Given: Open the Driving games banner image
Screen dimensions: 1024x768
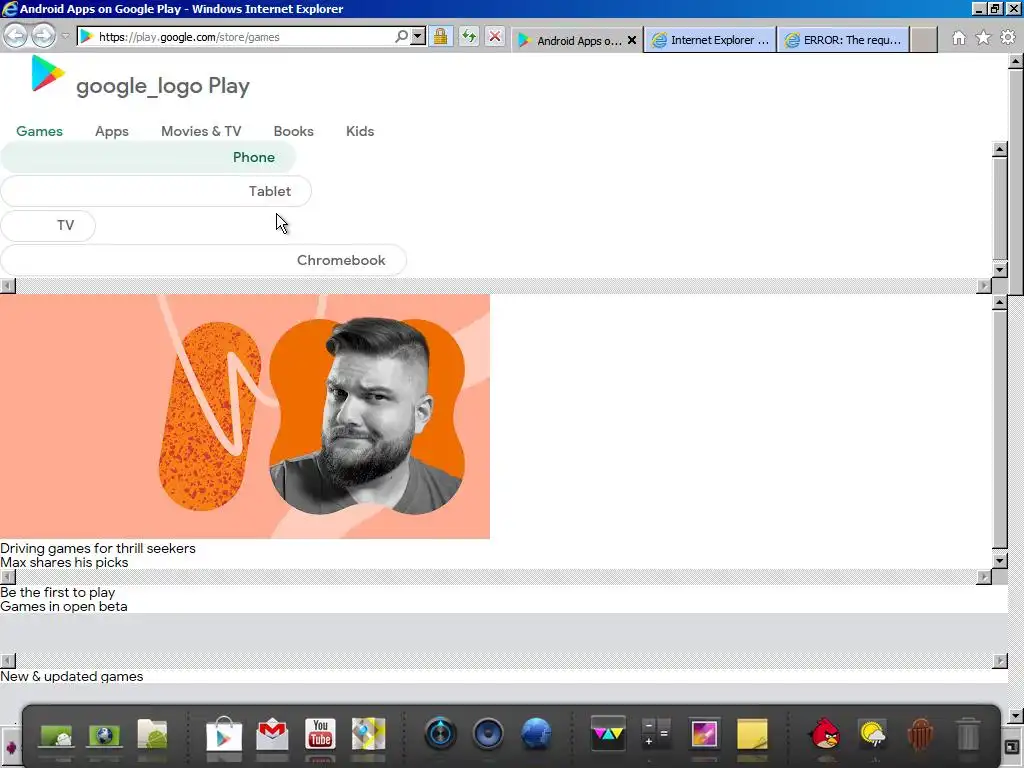Looking at the screenshot, I should 245,417.
